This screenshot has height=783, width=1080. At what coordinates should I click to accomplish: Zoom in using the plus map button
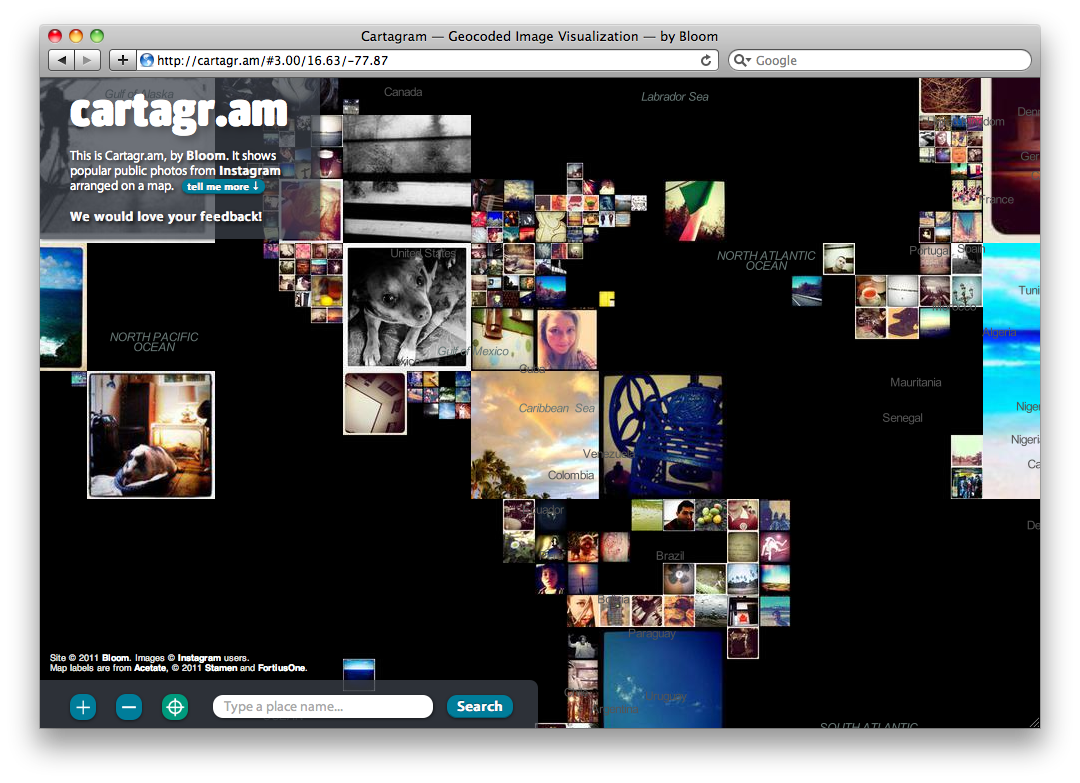[83, 707]
